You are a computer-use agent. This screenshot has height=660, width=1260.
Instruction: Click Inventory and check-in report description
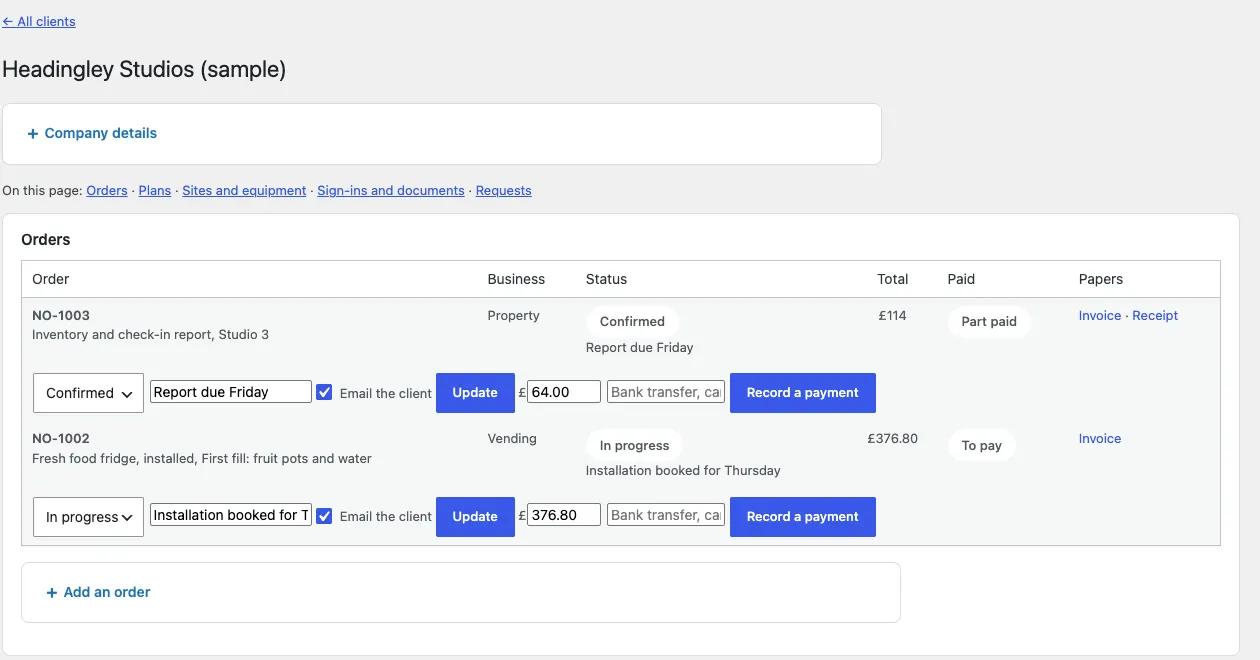point(151,334)
